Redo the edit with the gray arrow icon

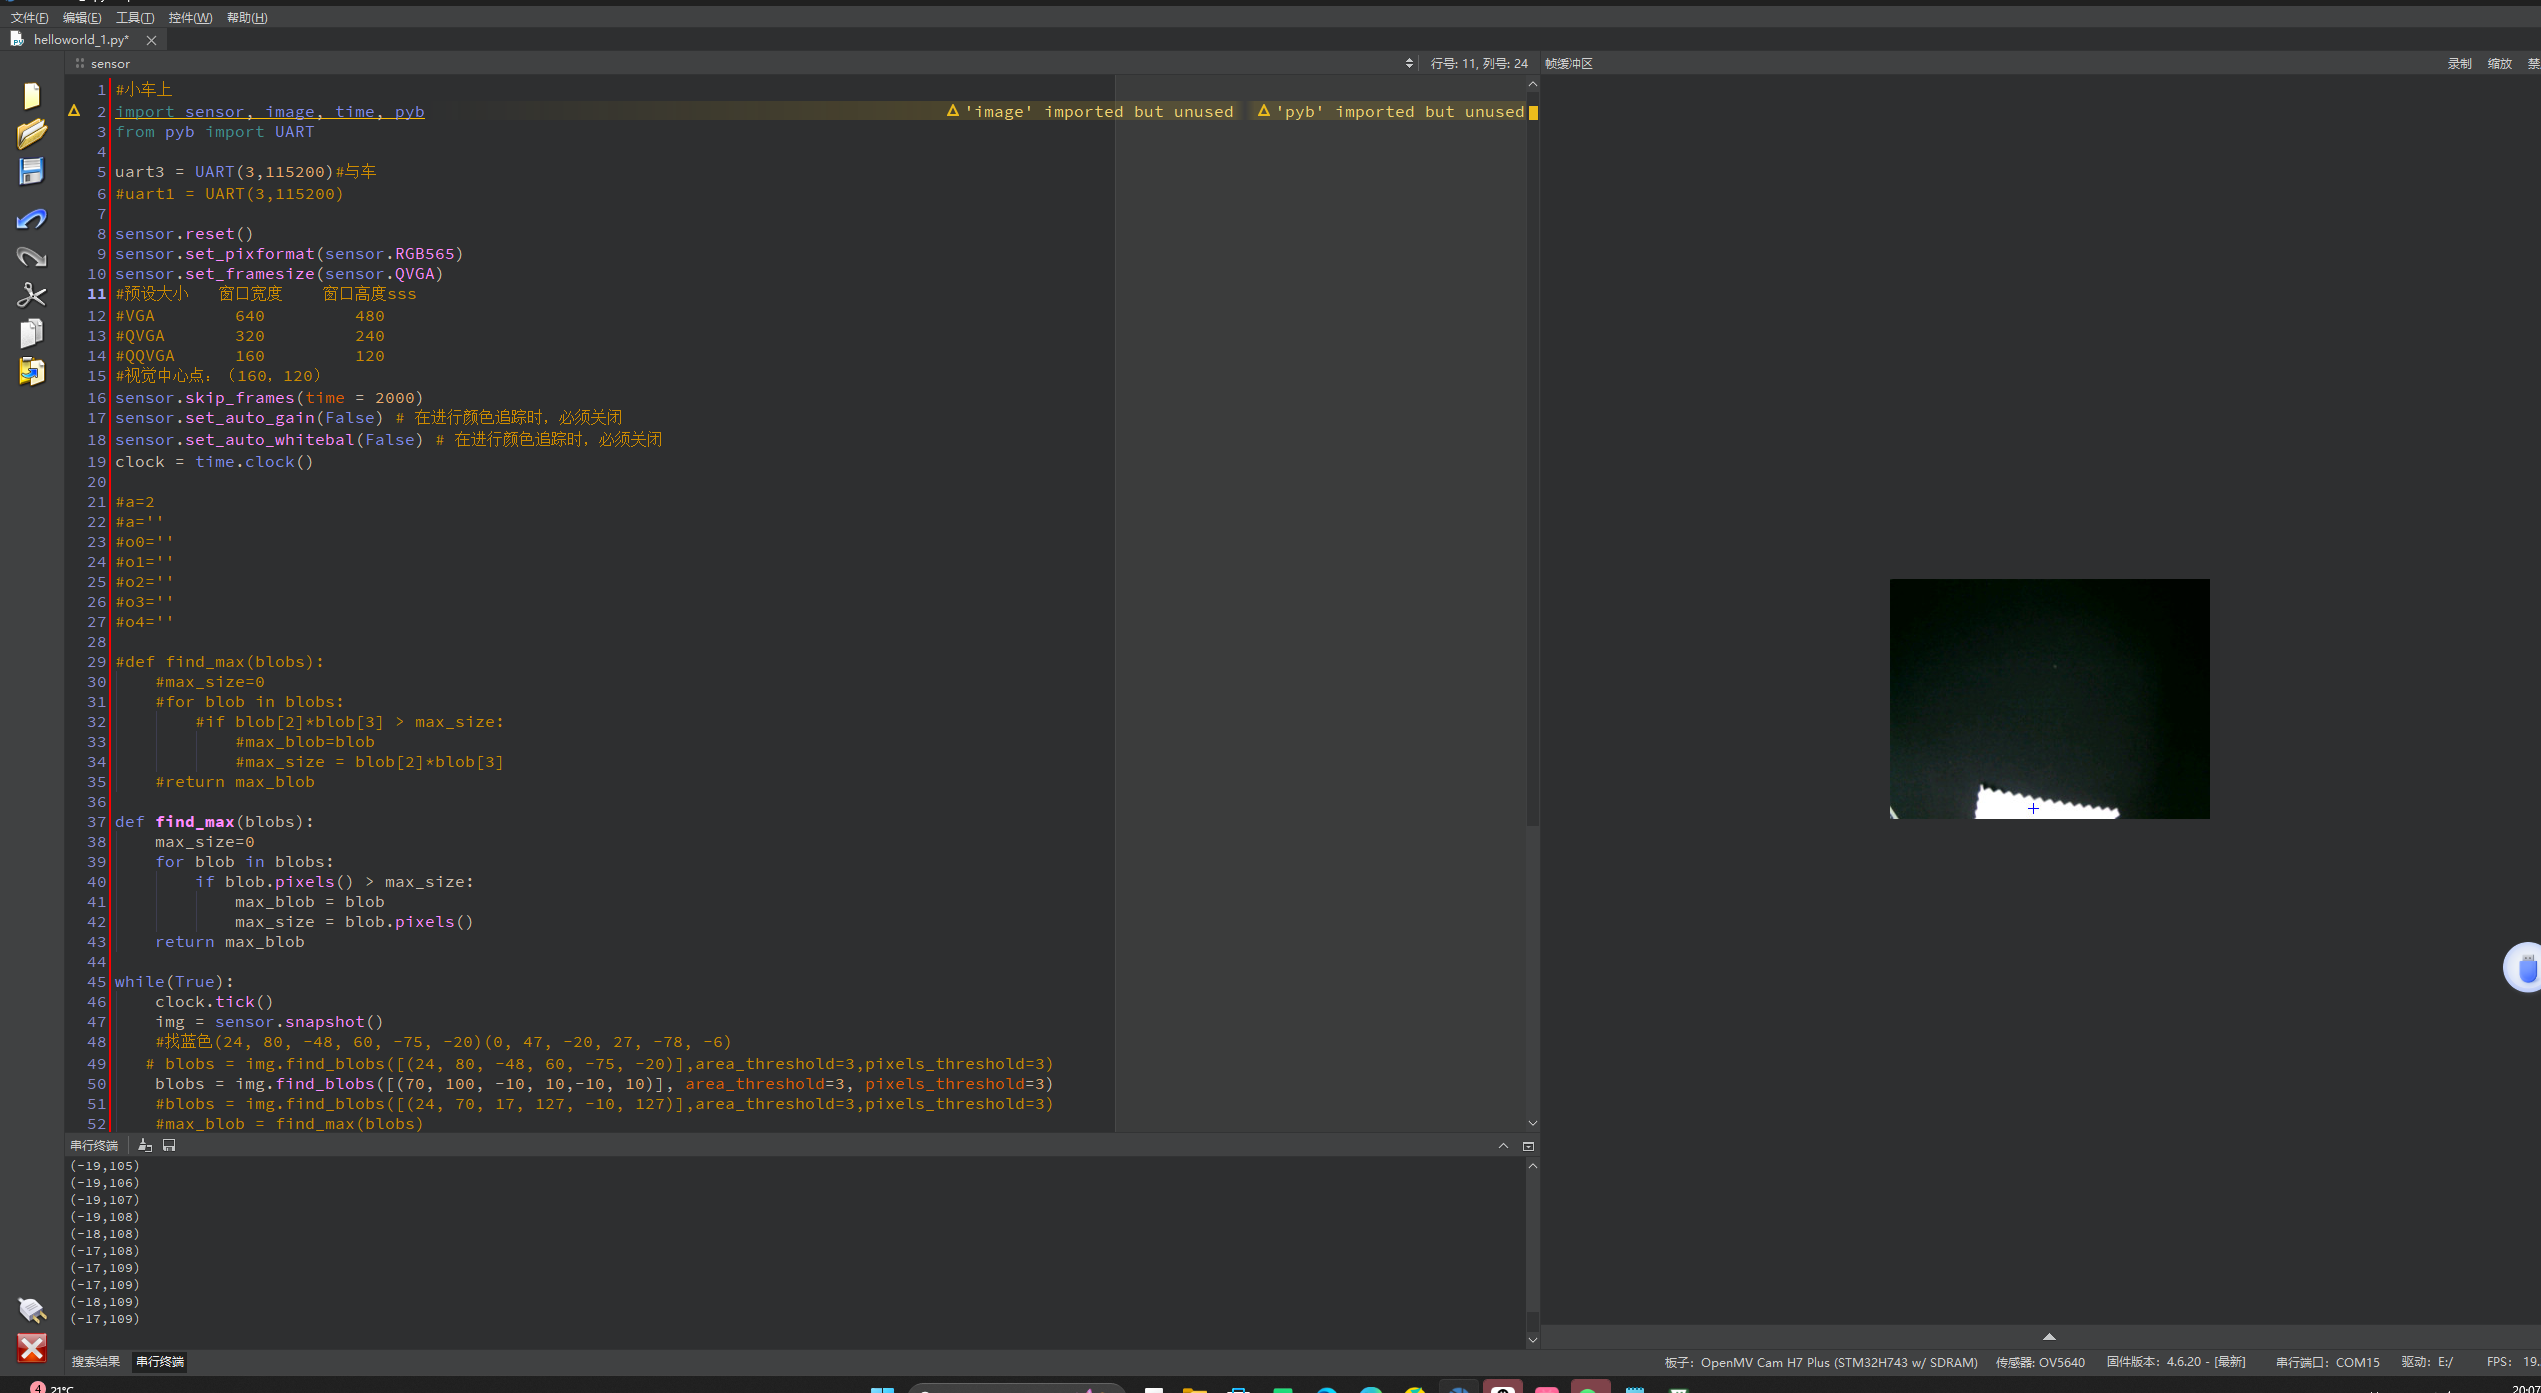coord(32,257)
